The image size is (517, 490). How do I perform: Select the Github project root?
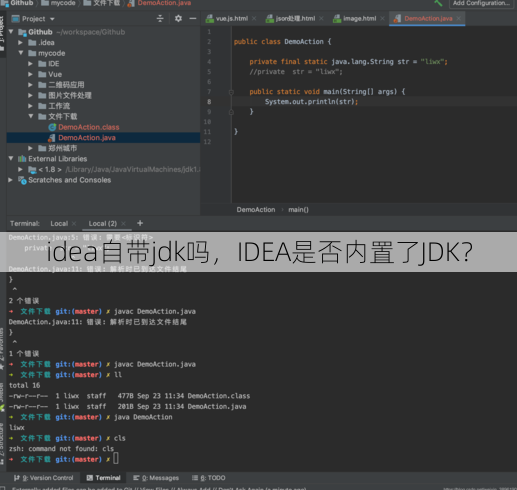40,32
